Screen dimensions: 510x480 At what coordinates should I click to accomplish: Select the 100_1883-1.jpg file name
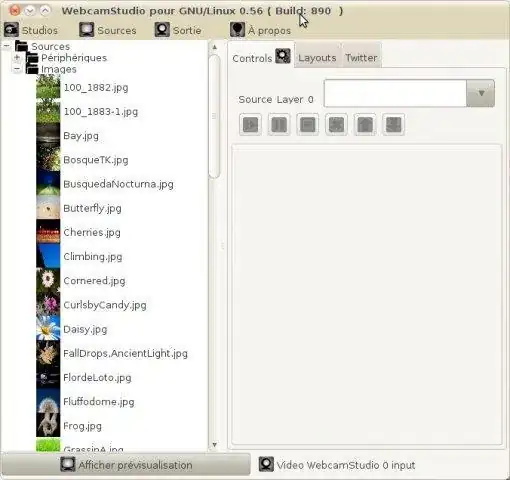(101, 112)
